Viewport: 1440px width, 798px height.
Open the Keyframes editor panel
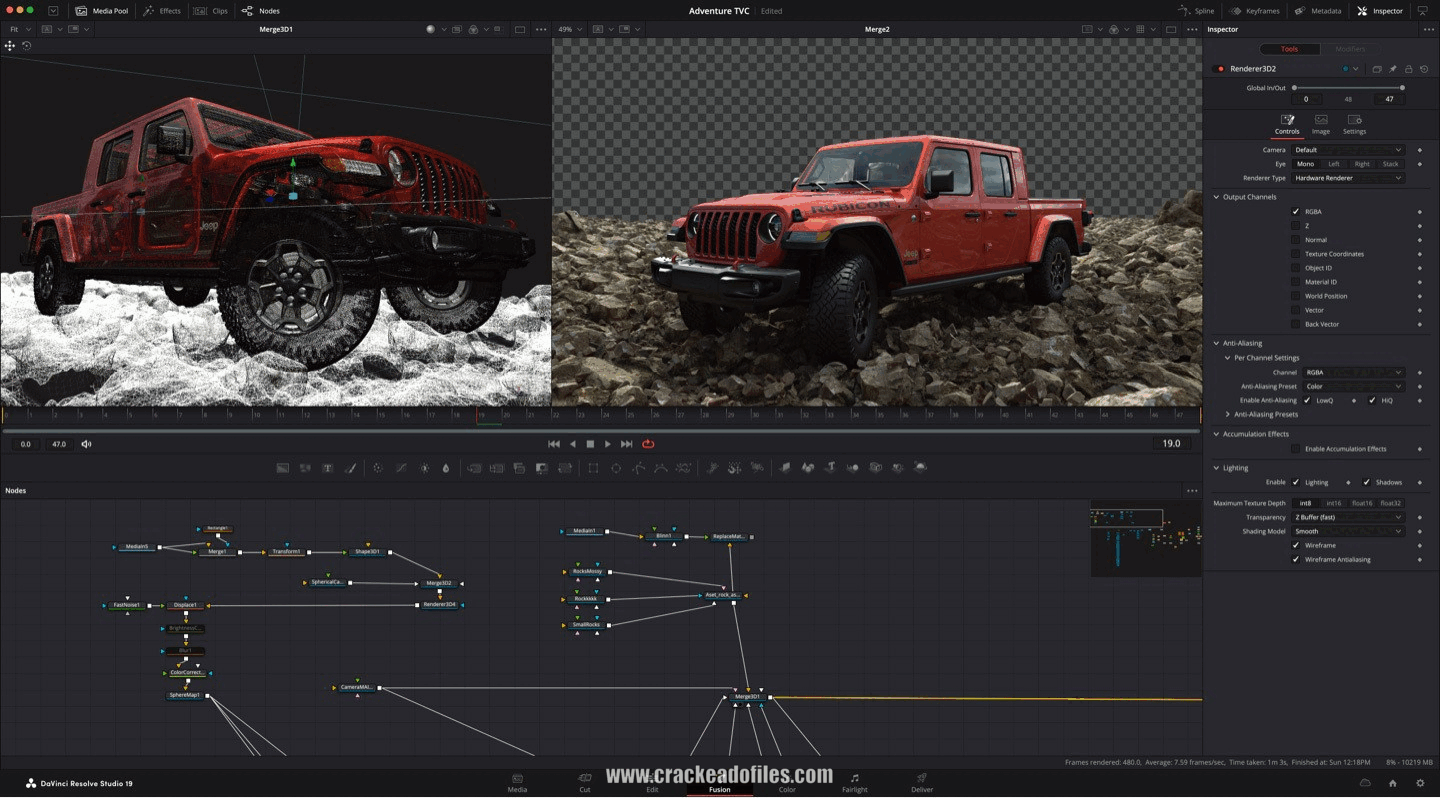point(1254,11)
